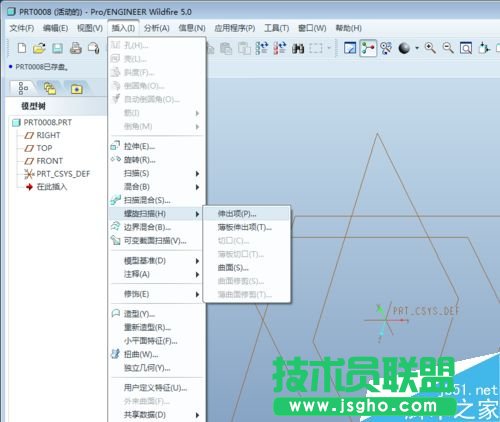Switch to the Model Tree navigator tab
The image size is (500, 422).
(23, 88)
